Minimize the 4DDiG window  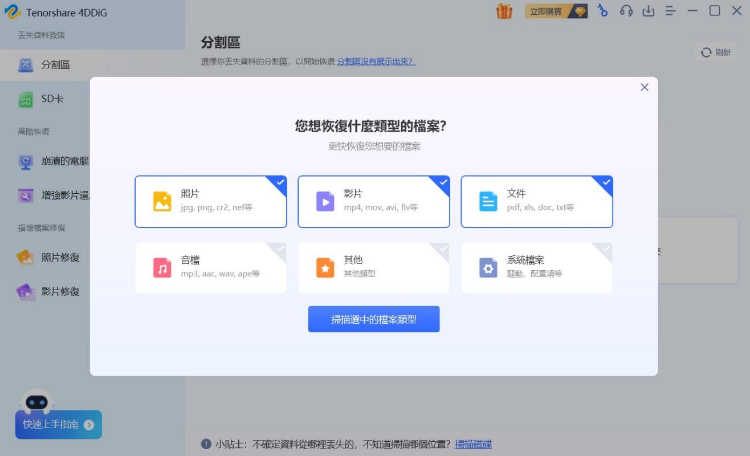pyautogui.click(x=692, y=11)
